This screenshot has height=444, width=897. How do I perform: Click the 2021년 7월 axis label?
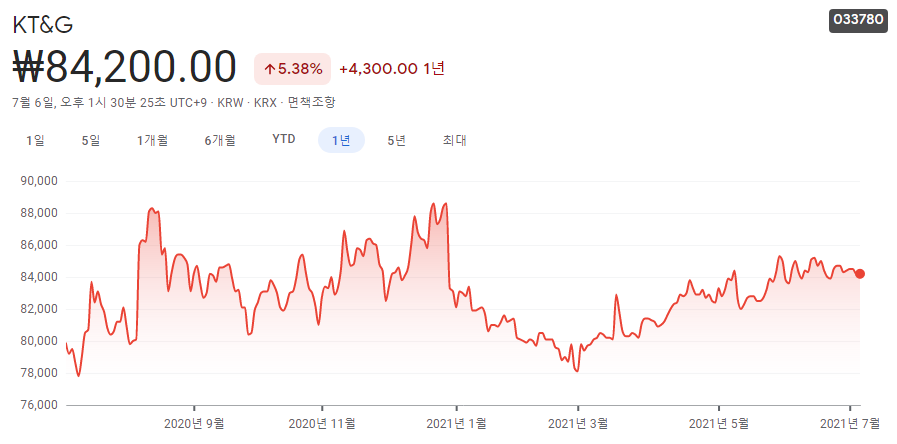point(850,424)
